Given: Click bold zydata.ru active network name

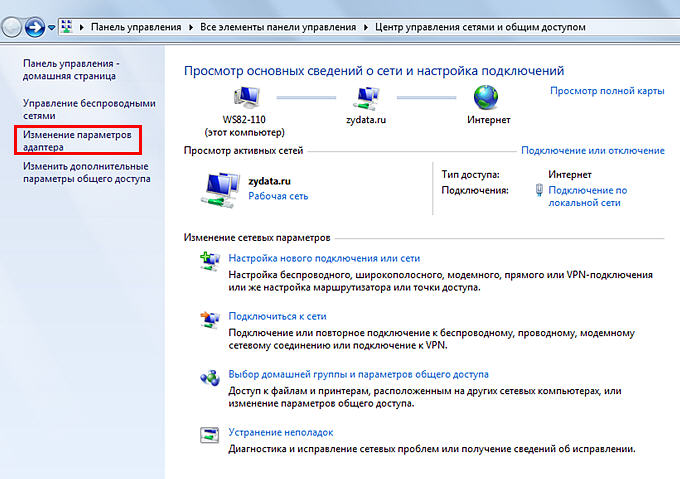Looking at the screenshot, I should coord(269,181).
